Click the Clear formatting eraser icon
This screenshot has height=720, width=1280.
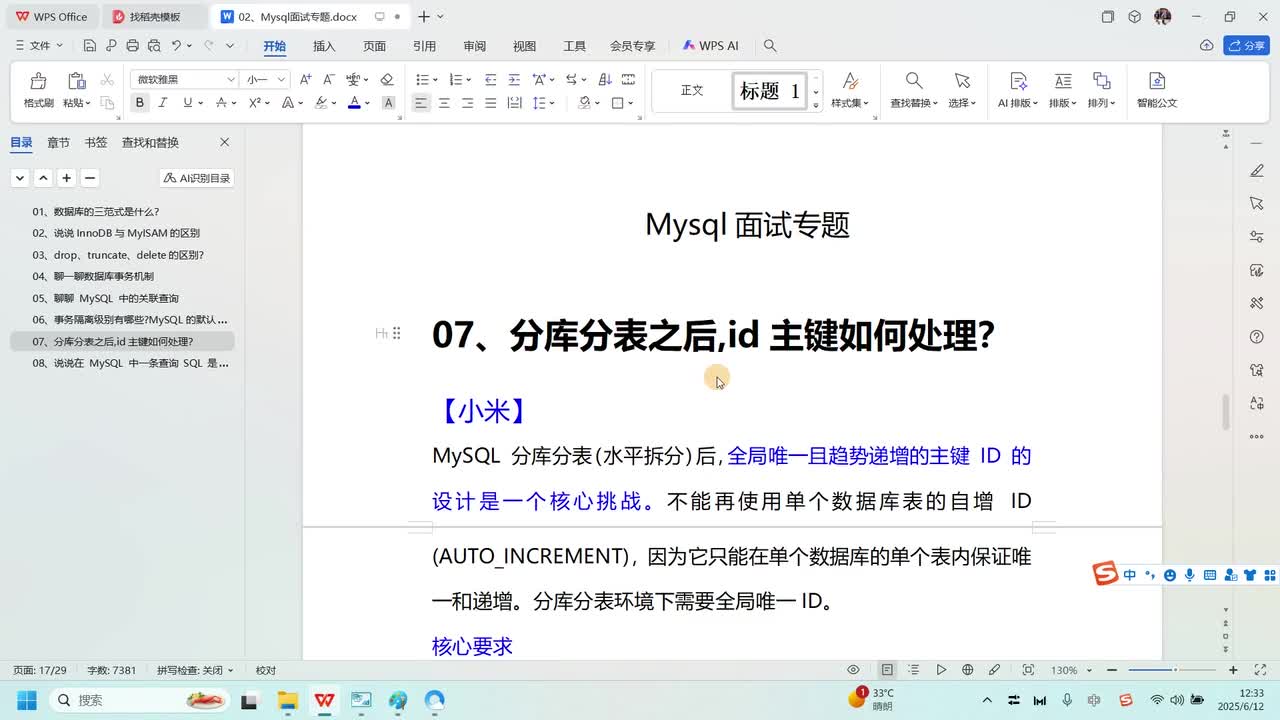click(387, 79)
